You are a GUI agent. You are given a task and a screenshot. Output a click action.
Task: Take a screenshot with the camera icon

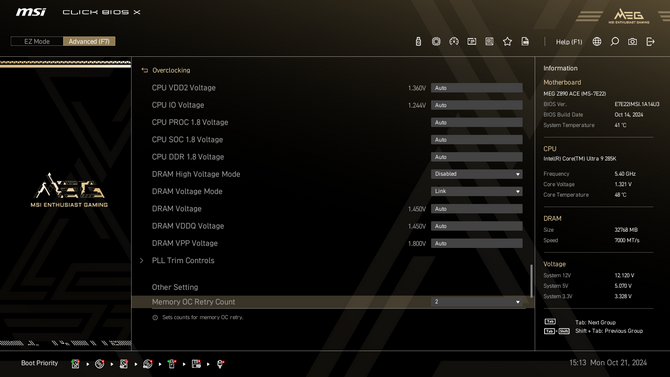(x=632, y=41)
